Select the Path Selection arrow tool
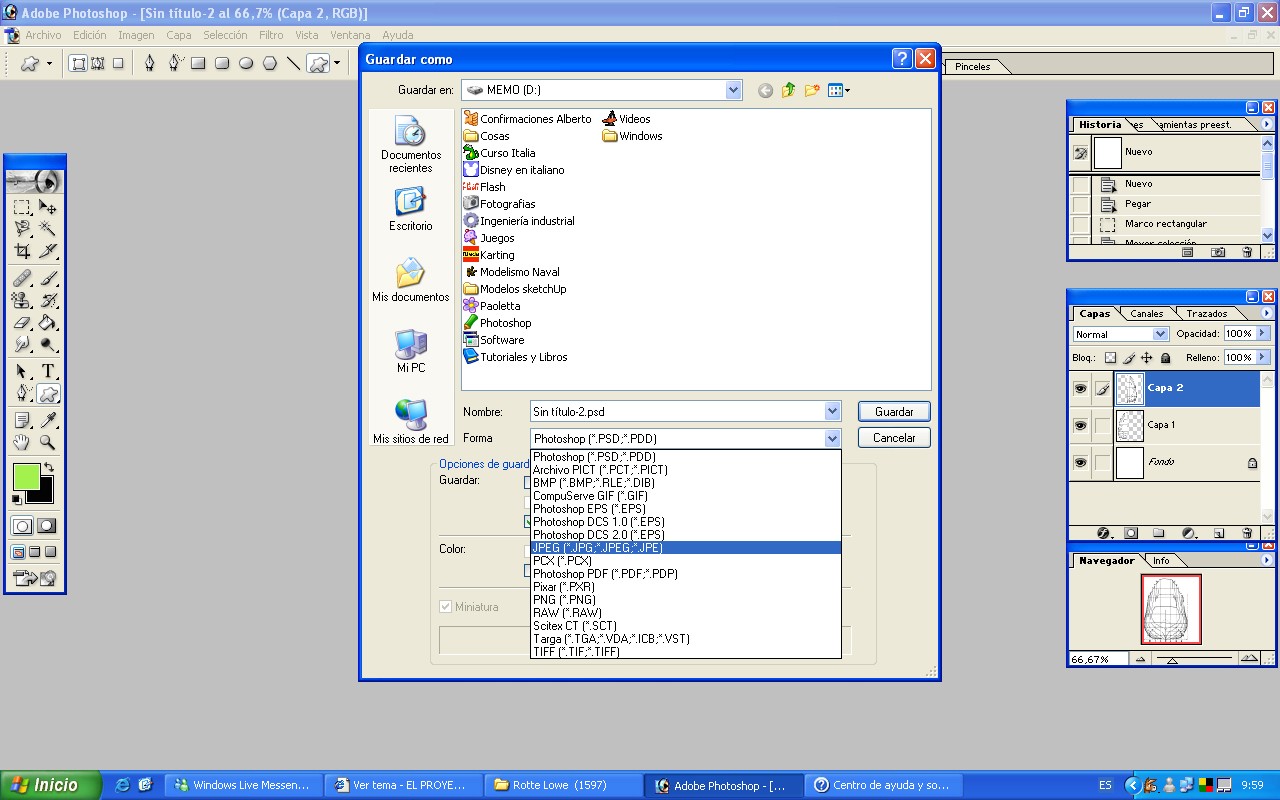 tap(22, 371)
